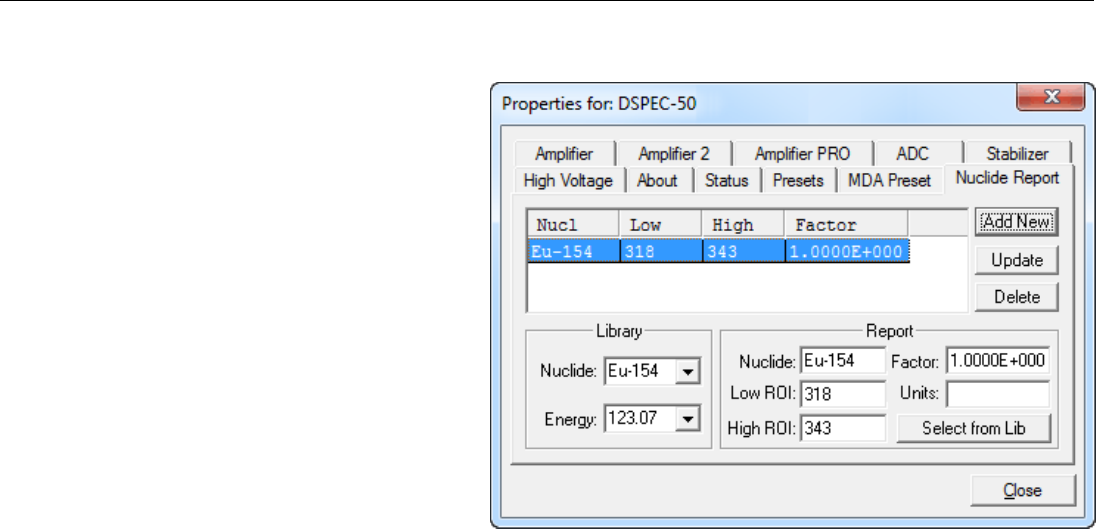Screen dimensions: 1096x529
Task: Go to the ADC tab
Action: [914, 154]
